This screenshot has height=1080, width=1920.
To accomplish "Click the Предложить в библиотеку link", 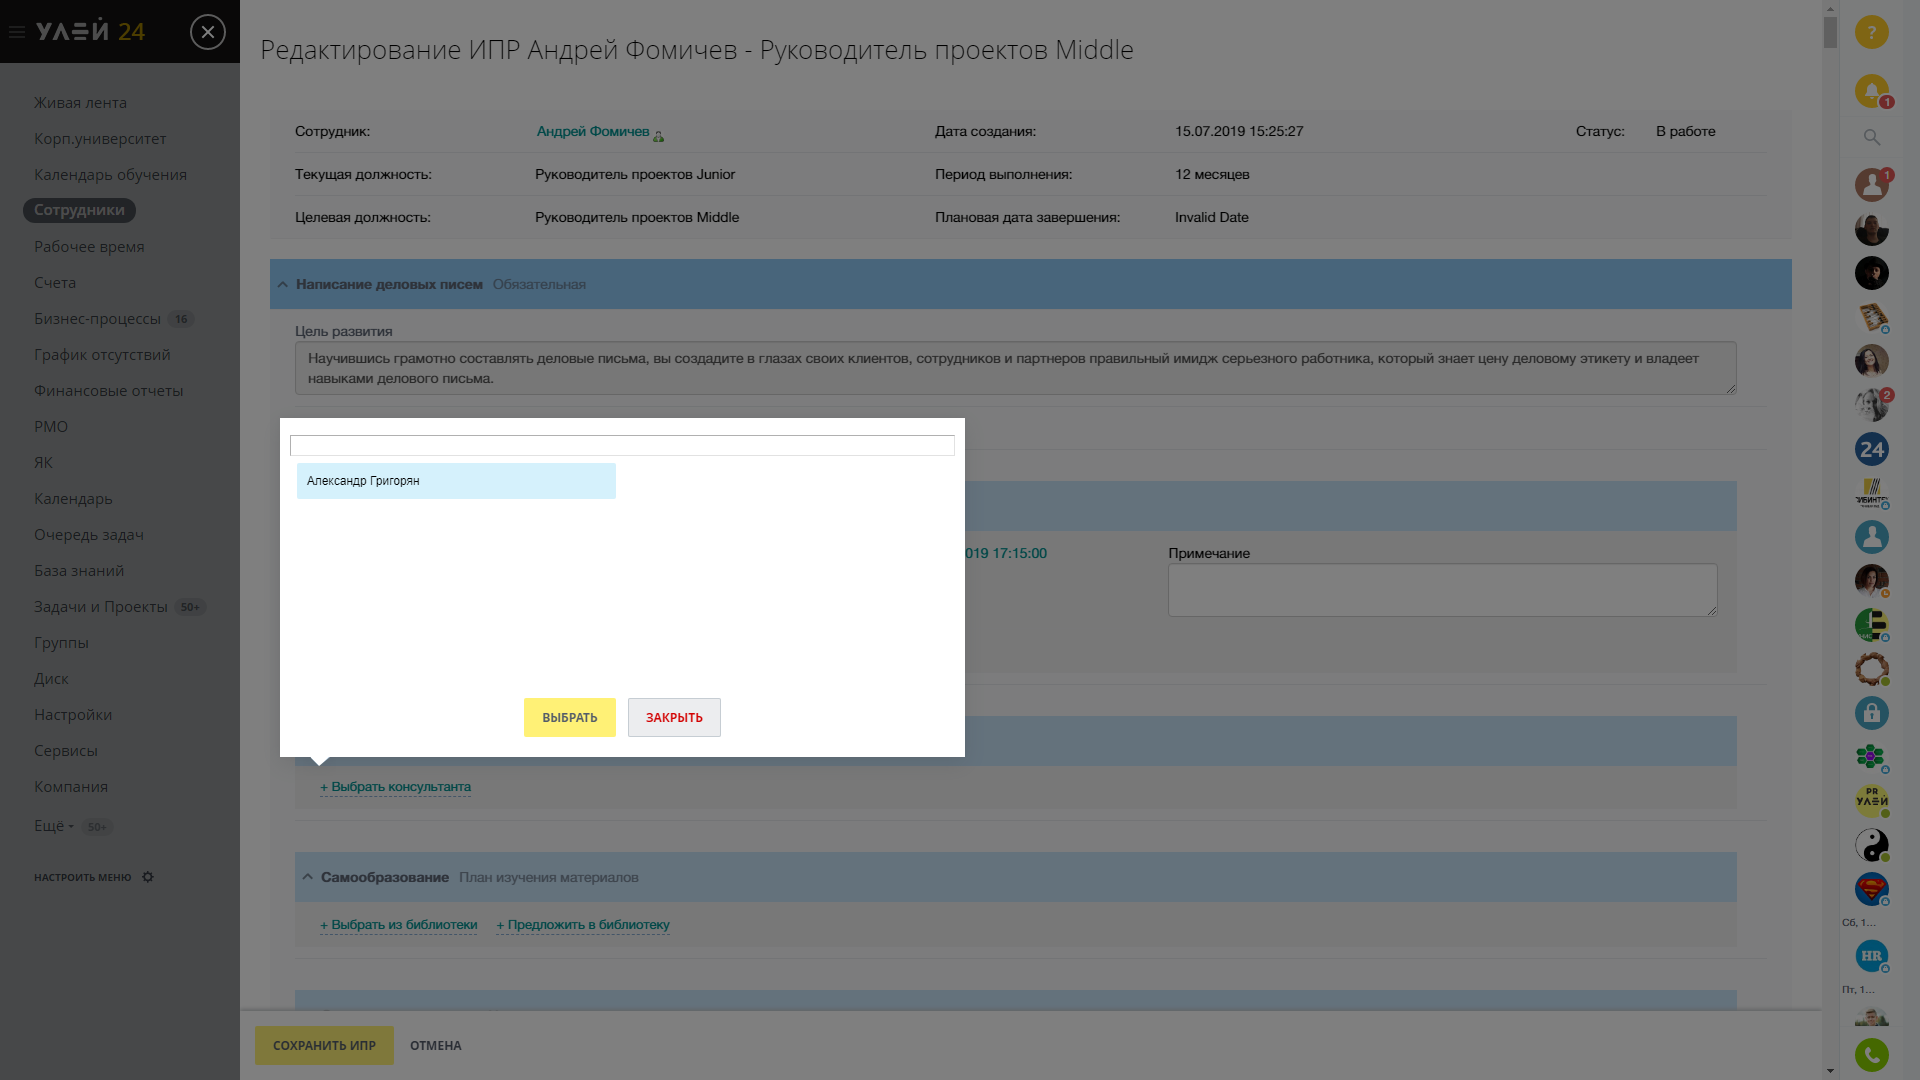I will [x=583, y=925].
